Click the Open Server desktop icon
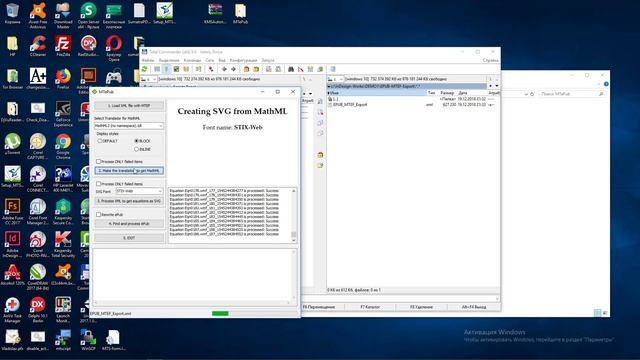Viewport: 640px width, 360px height. 88,15
